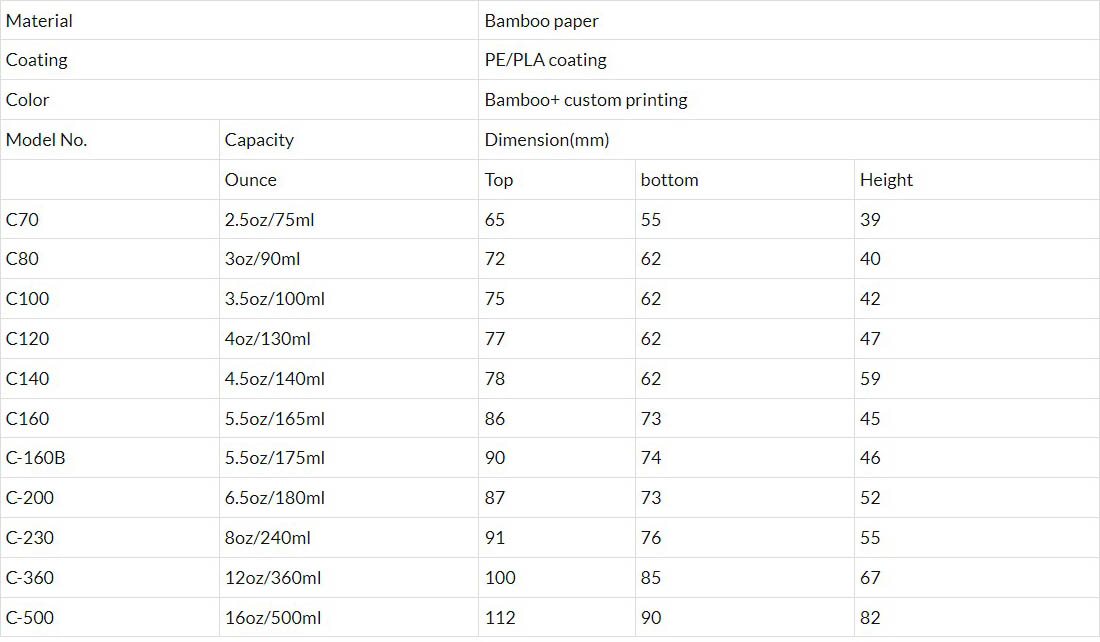1100x642 pixels.
Task: Select the 4oz/130ml capacity cell
Action: 267,339
